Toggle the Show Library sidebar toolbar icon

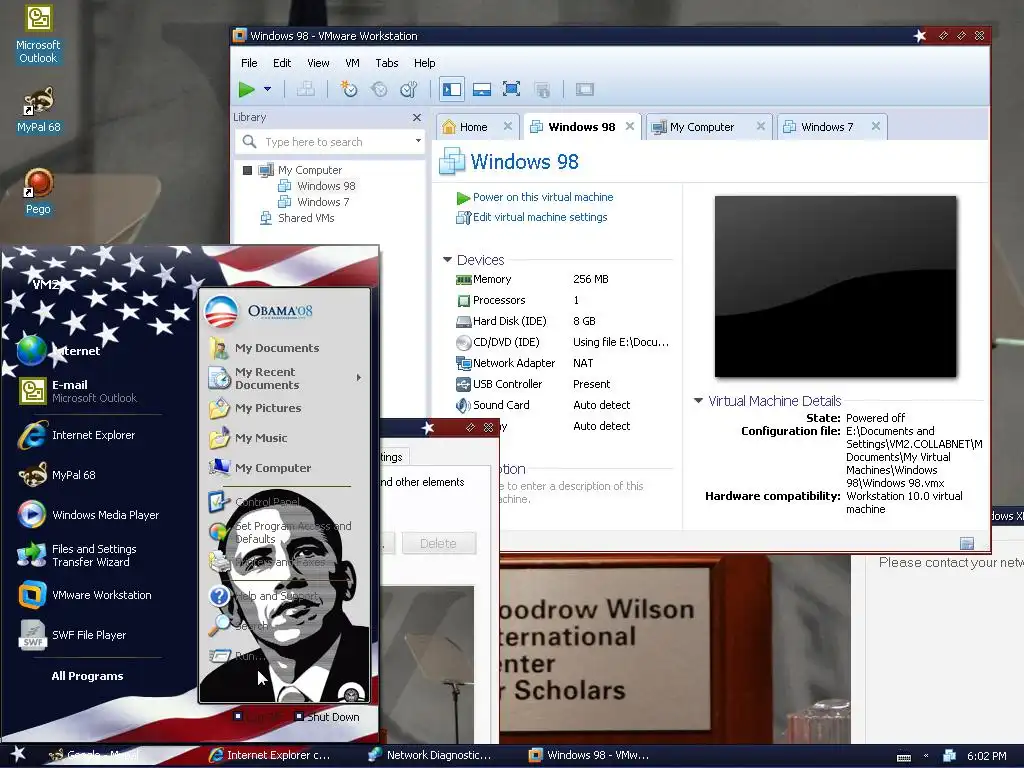452,89
